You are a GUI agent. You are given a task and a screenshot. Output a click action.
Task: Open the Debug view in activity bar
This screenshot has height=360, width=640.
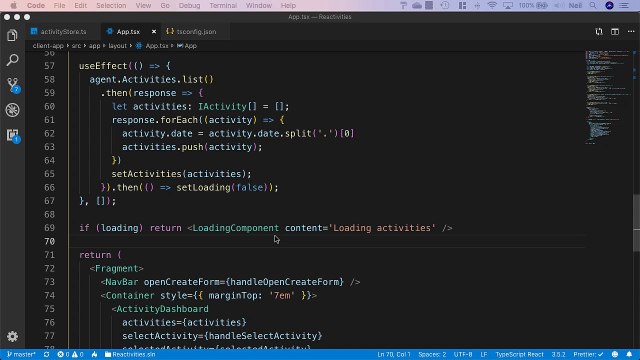(x=12, y=110)
